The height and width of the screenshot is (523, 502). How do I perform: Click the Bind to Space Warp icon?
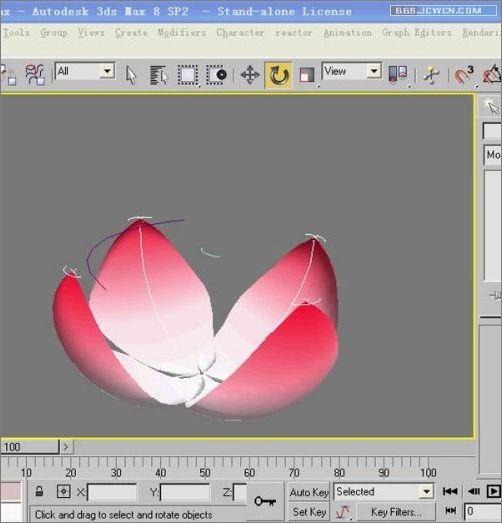(x=35, y=75)
